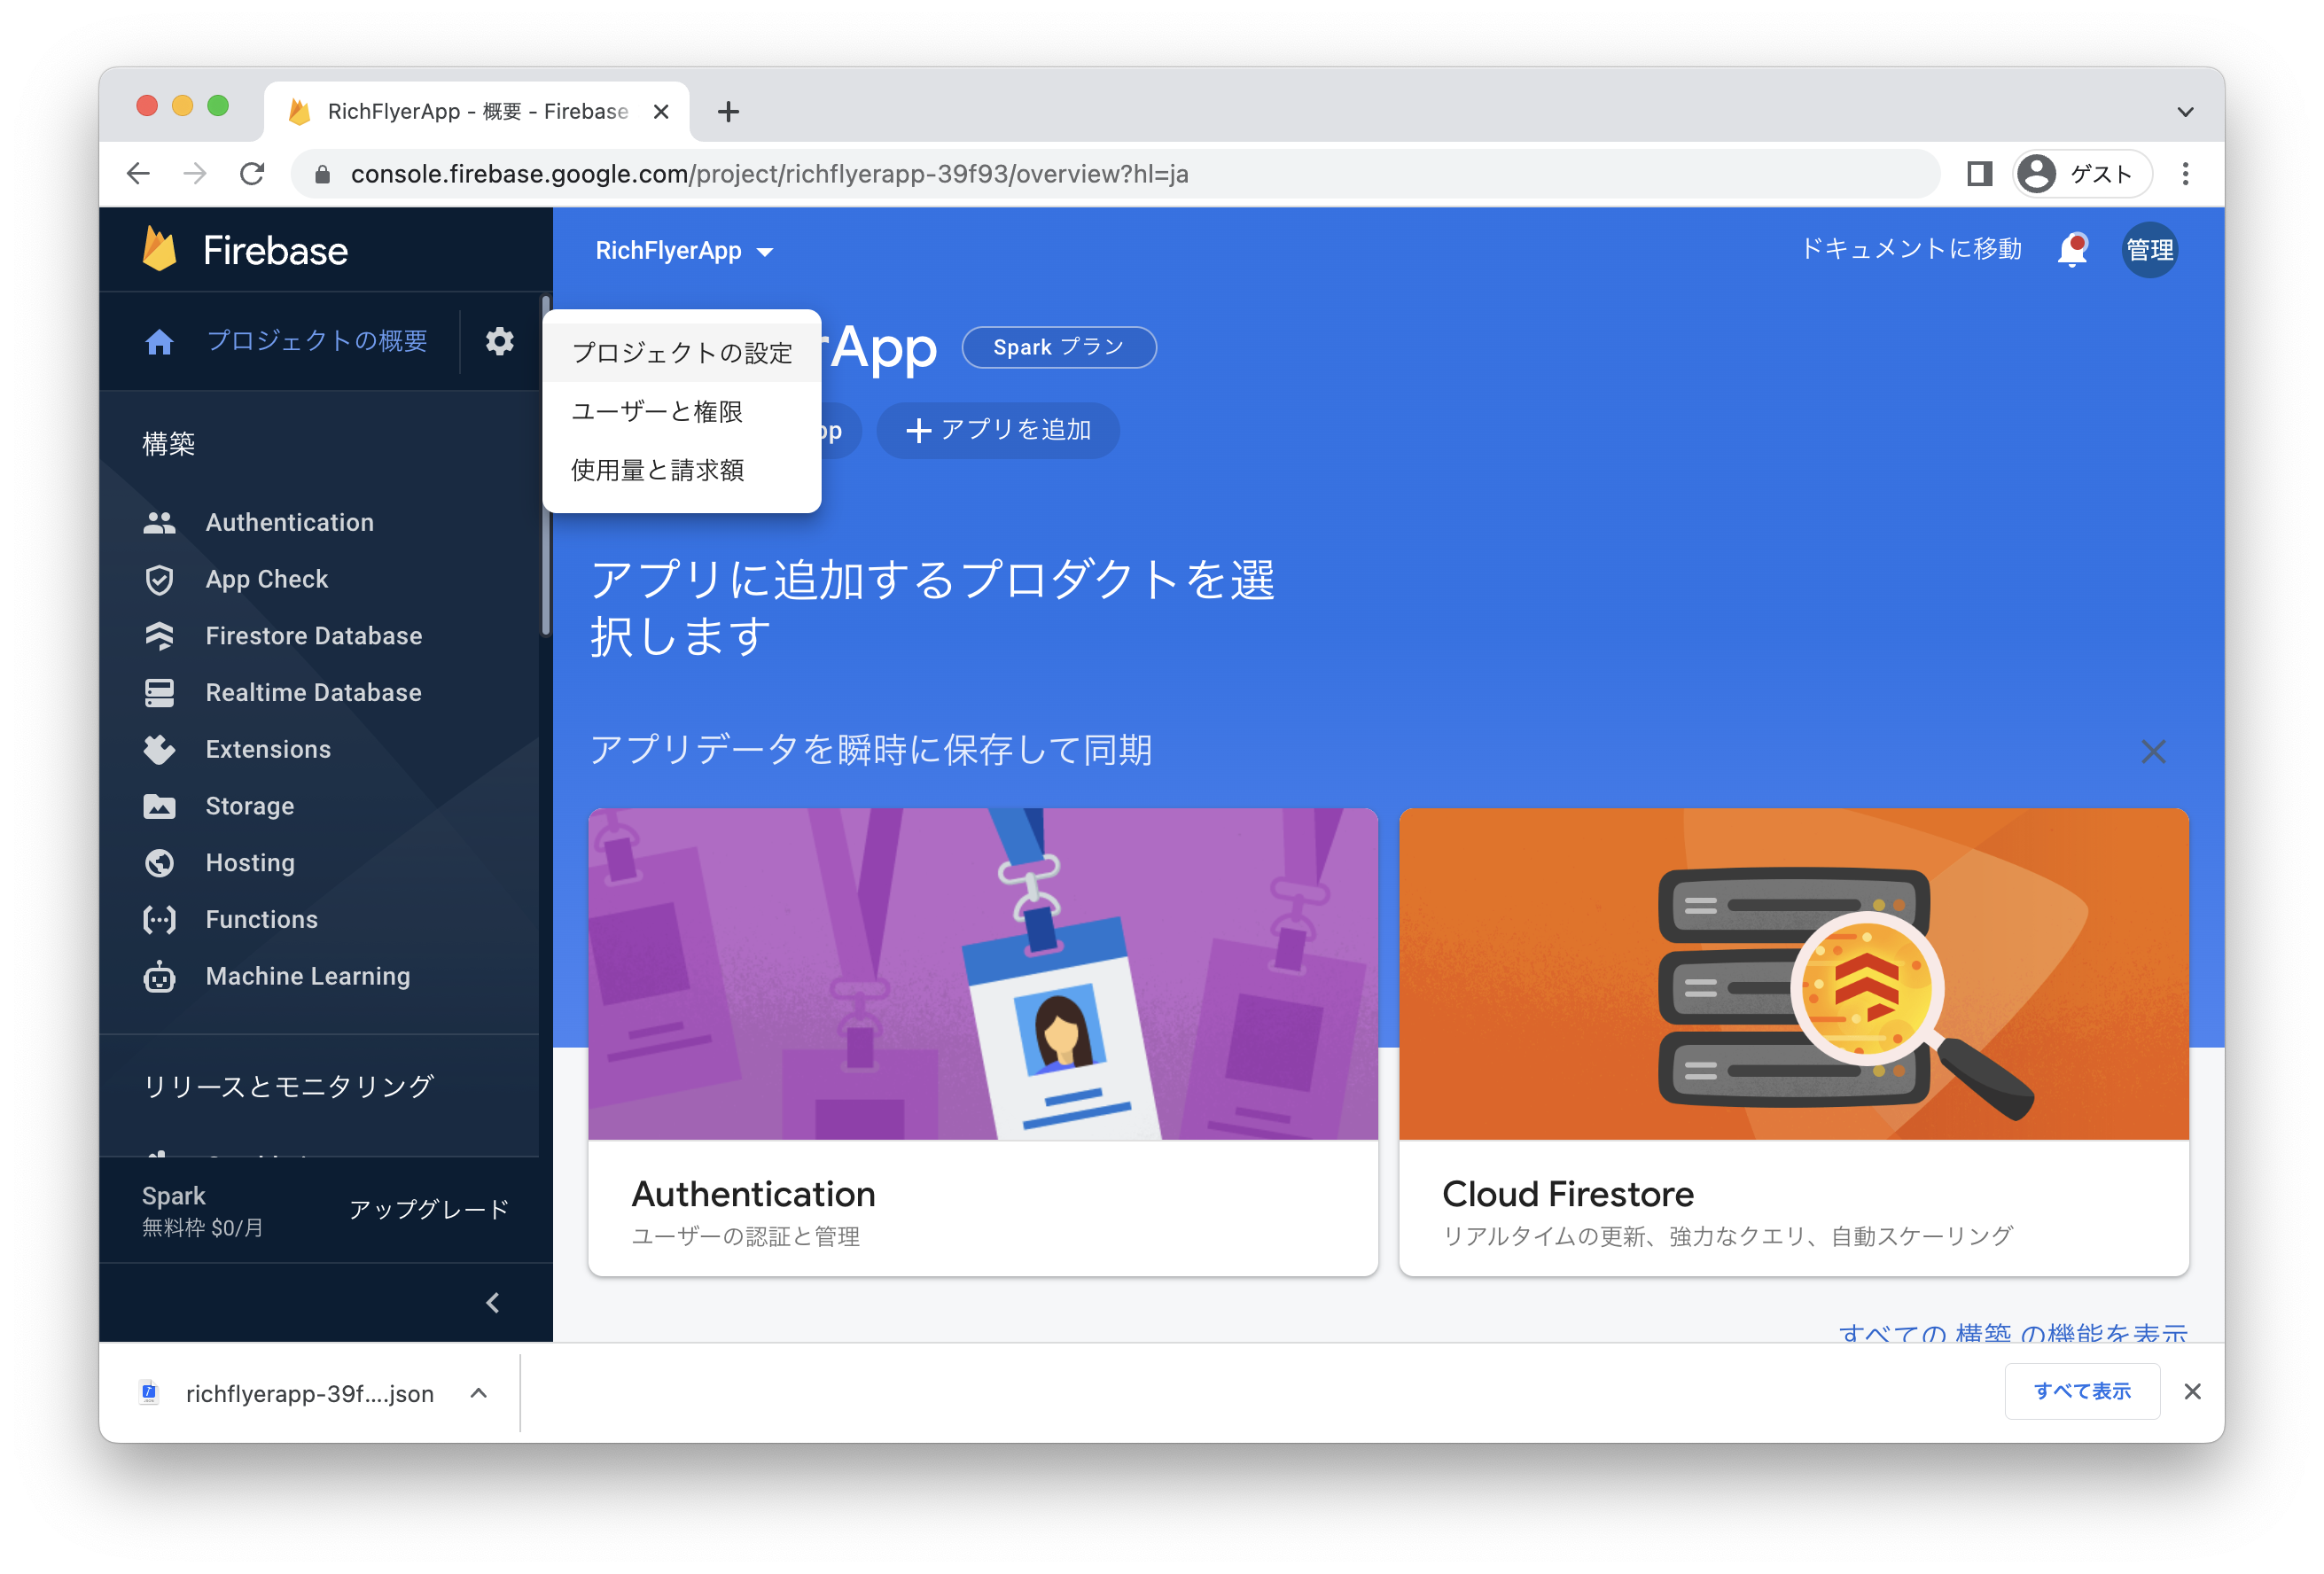
Task: Click the Spark プラン badge
Action: (1059, 347)
